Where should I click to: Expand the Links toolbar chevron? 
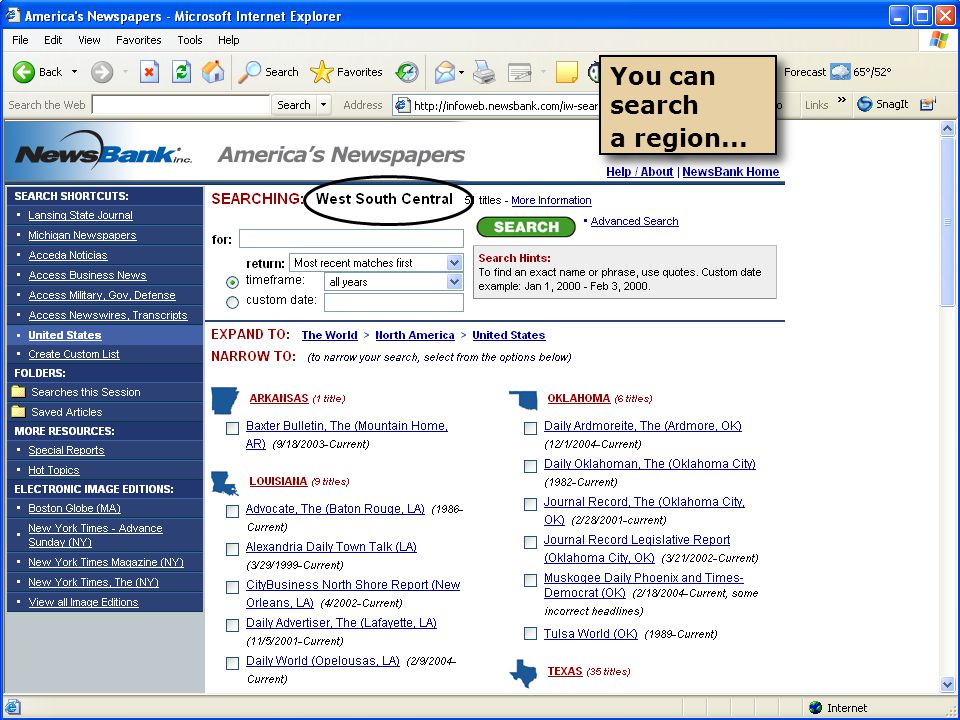[842, 100]
